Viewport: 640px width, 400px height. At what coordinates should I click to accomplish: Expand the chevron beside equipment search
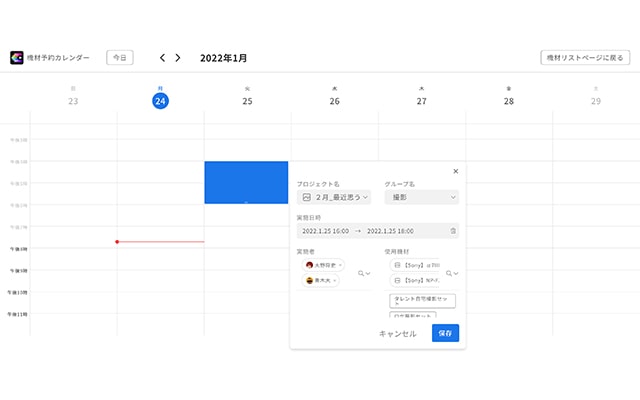(456, 273)
